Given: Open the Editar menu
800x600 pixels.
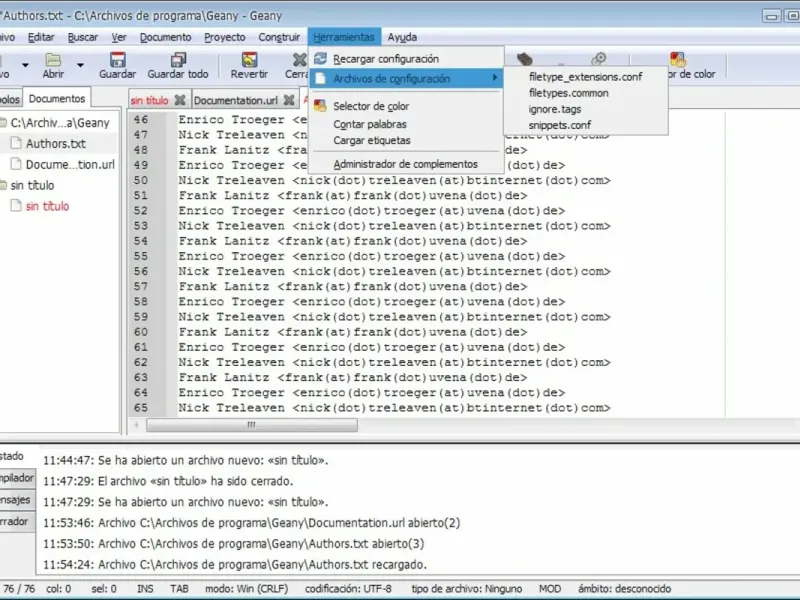Looking at the screenshot, I should click(x=41, y=37).
